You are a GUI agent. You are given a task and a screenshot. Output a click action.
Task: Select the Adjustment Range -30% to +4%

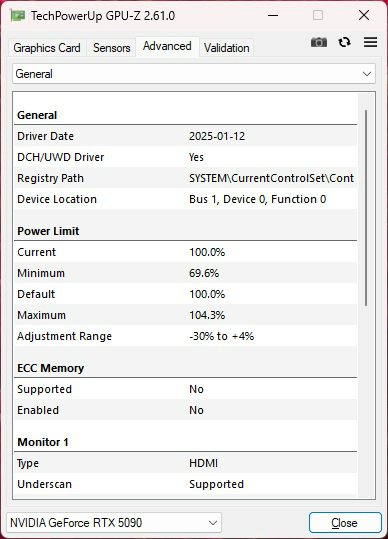pos(221,336)
